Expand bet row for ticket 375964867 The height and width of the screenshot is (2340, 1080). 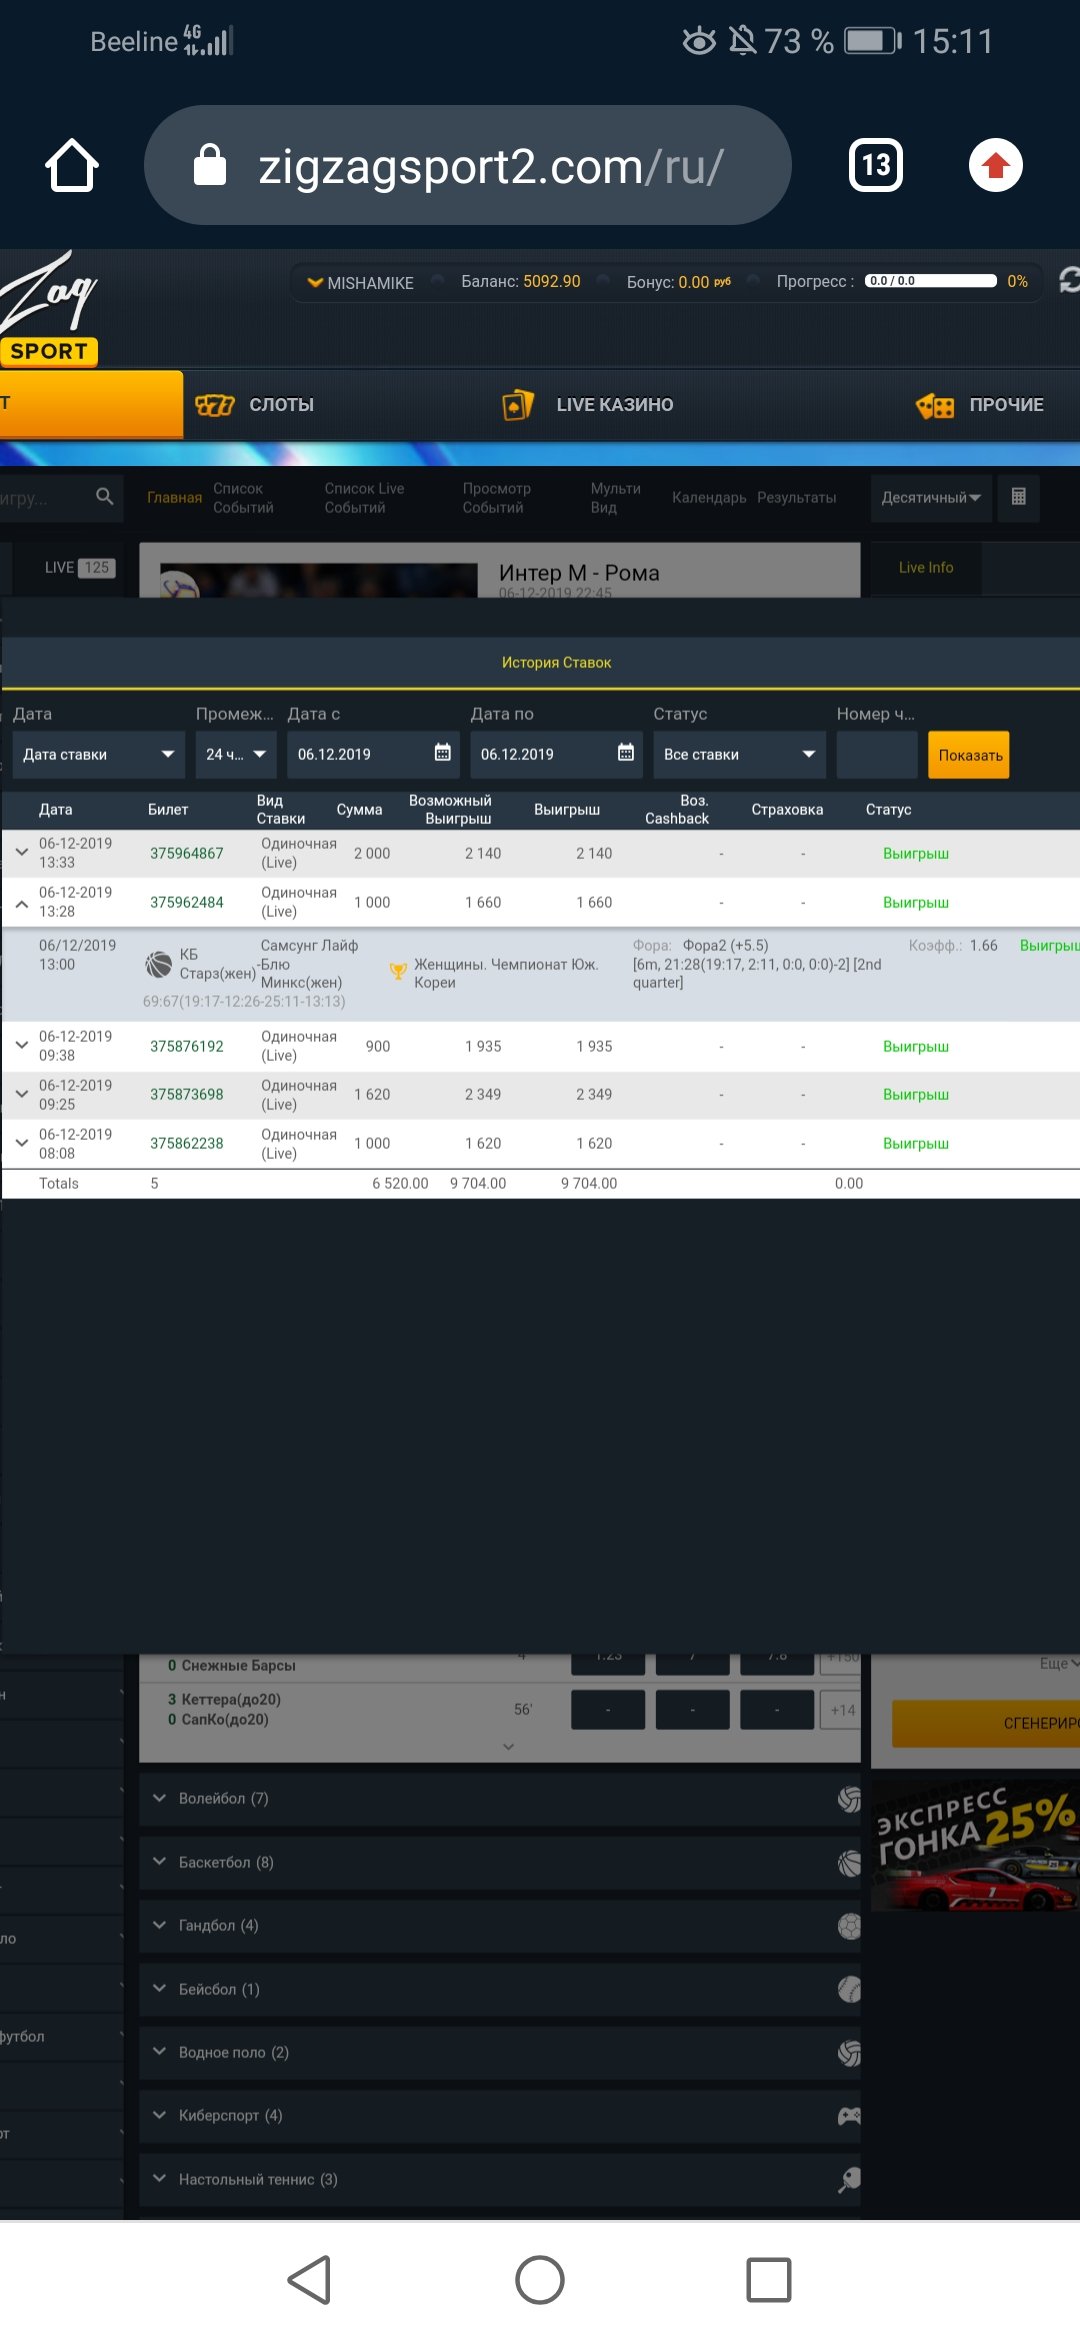[x=21, y=853]
